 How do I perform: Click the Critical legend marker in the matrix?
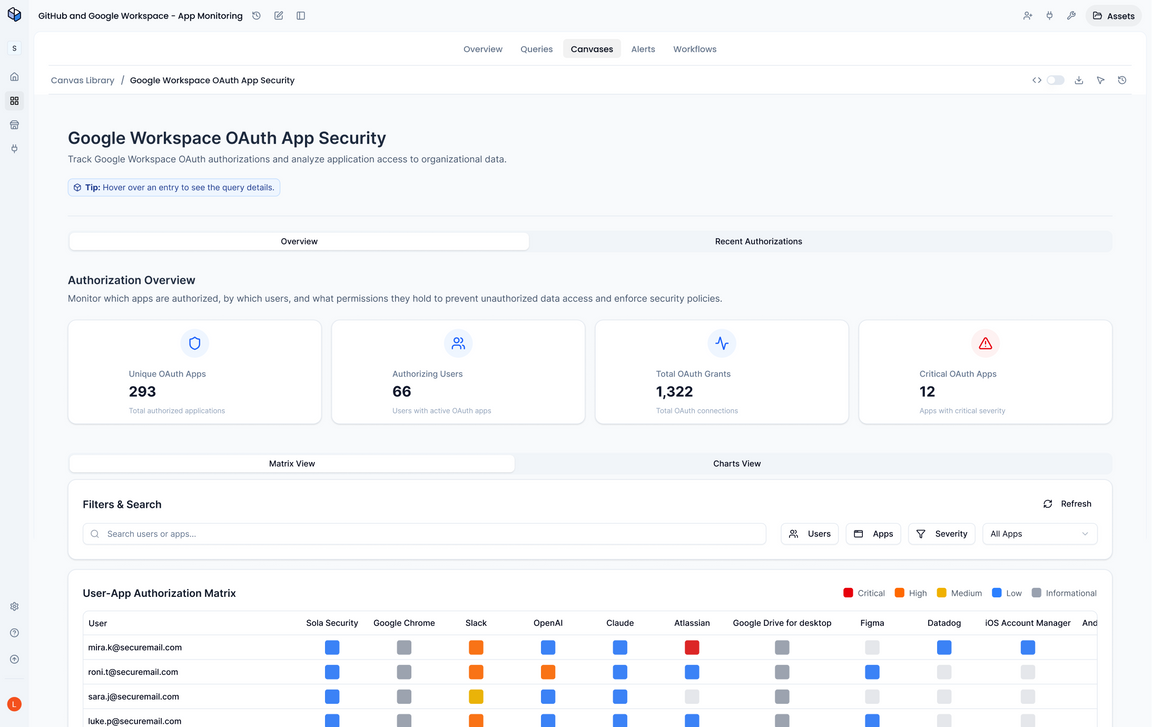pyautogui.click(x=846, y=592)
